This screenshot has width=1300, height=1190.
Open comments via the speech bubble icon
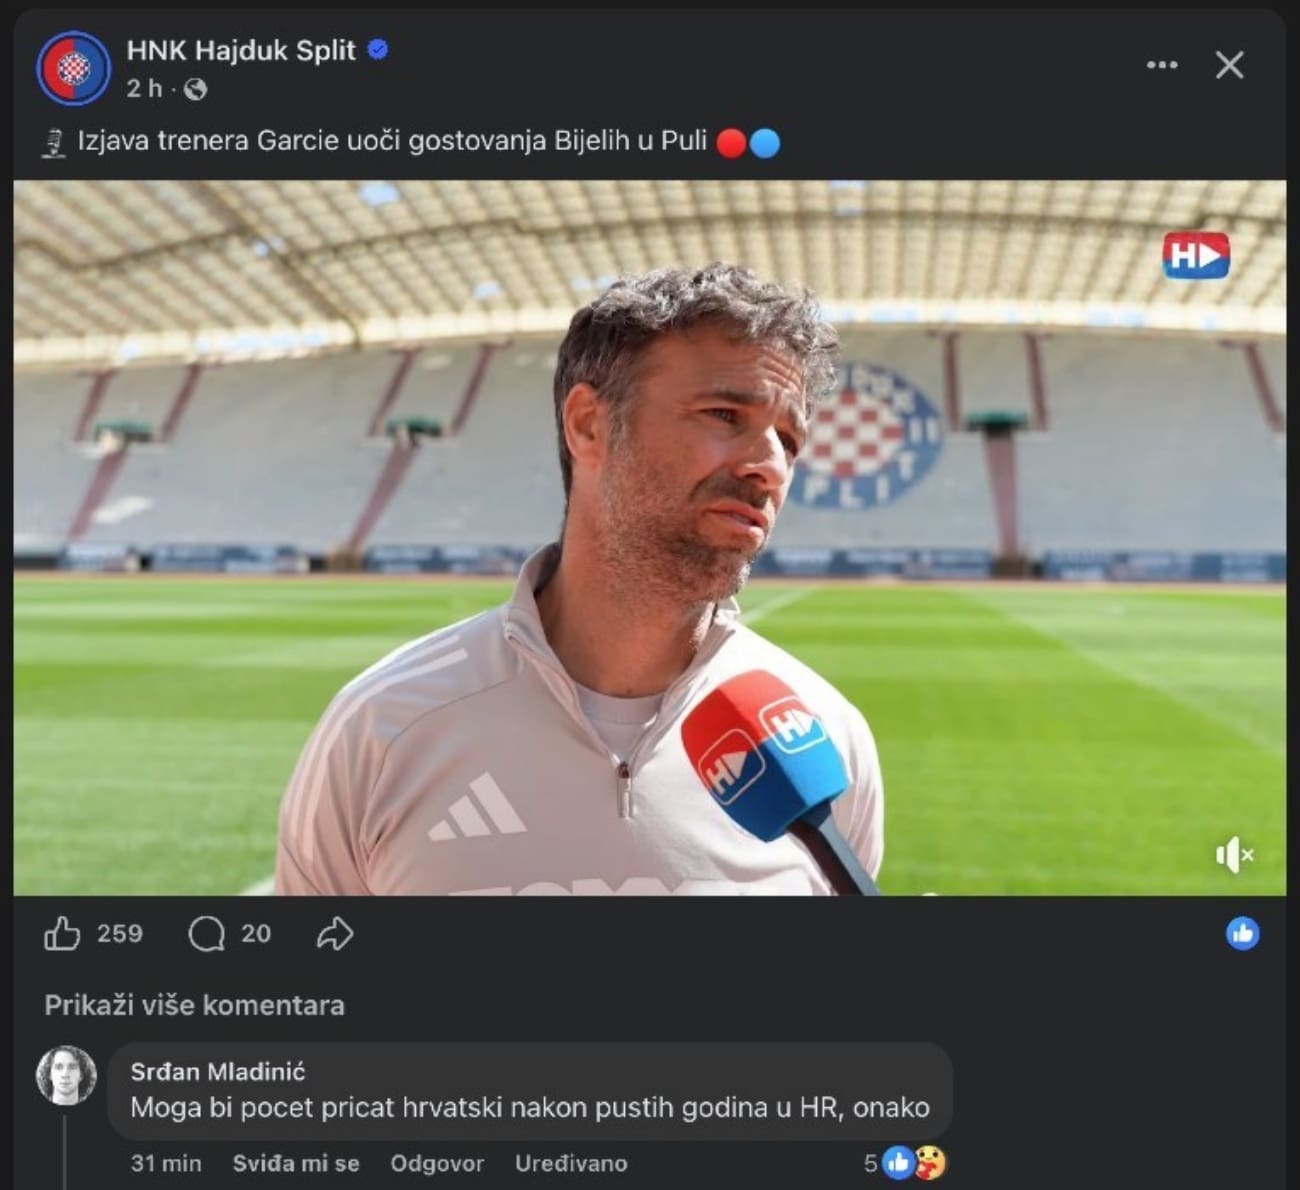pyautogui.click(x=206, y=934)
